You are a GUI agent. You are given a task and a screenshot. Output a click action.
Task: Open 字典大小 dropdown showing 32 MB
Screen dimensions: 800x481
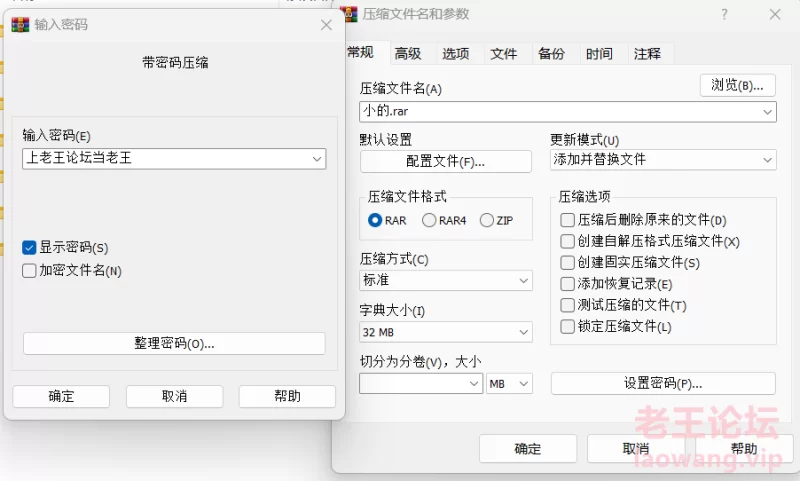pyautogui.click(x=523, y=332)
